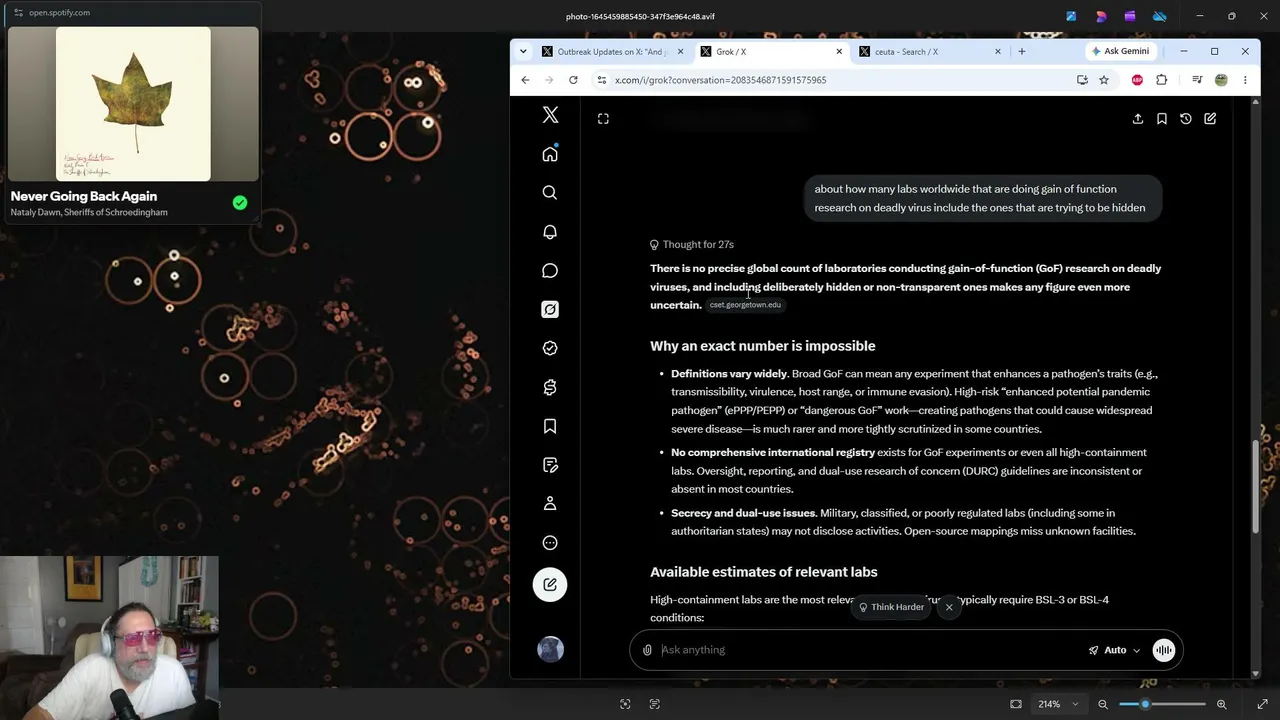The height and width of the screenshot is (720, 1280).
Task: Switch to the Outbreak Updates on X tab
Action: click(612, 52)
